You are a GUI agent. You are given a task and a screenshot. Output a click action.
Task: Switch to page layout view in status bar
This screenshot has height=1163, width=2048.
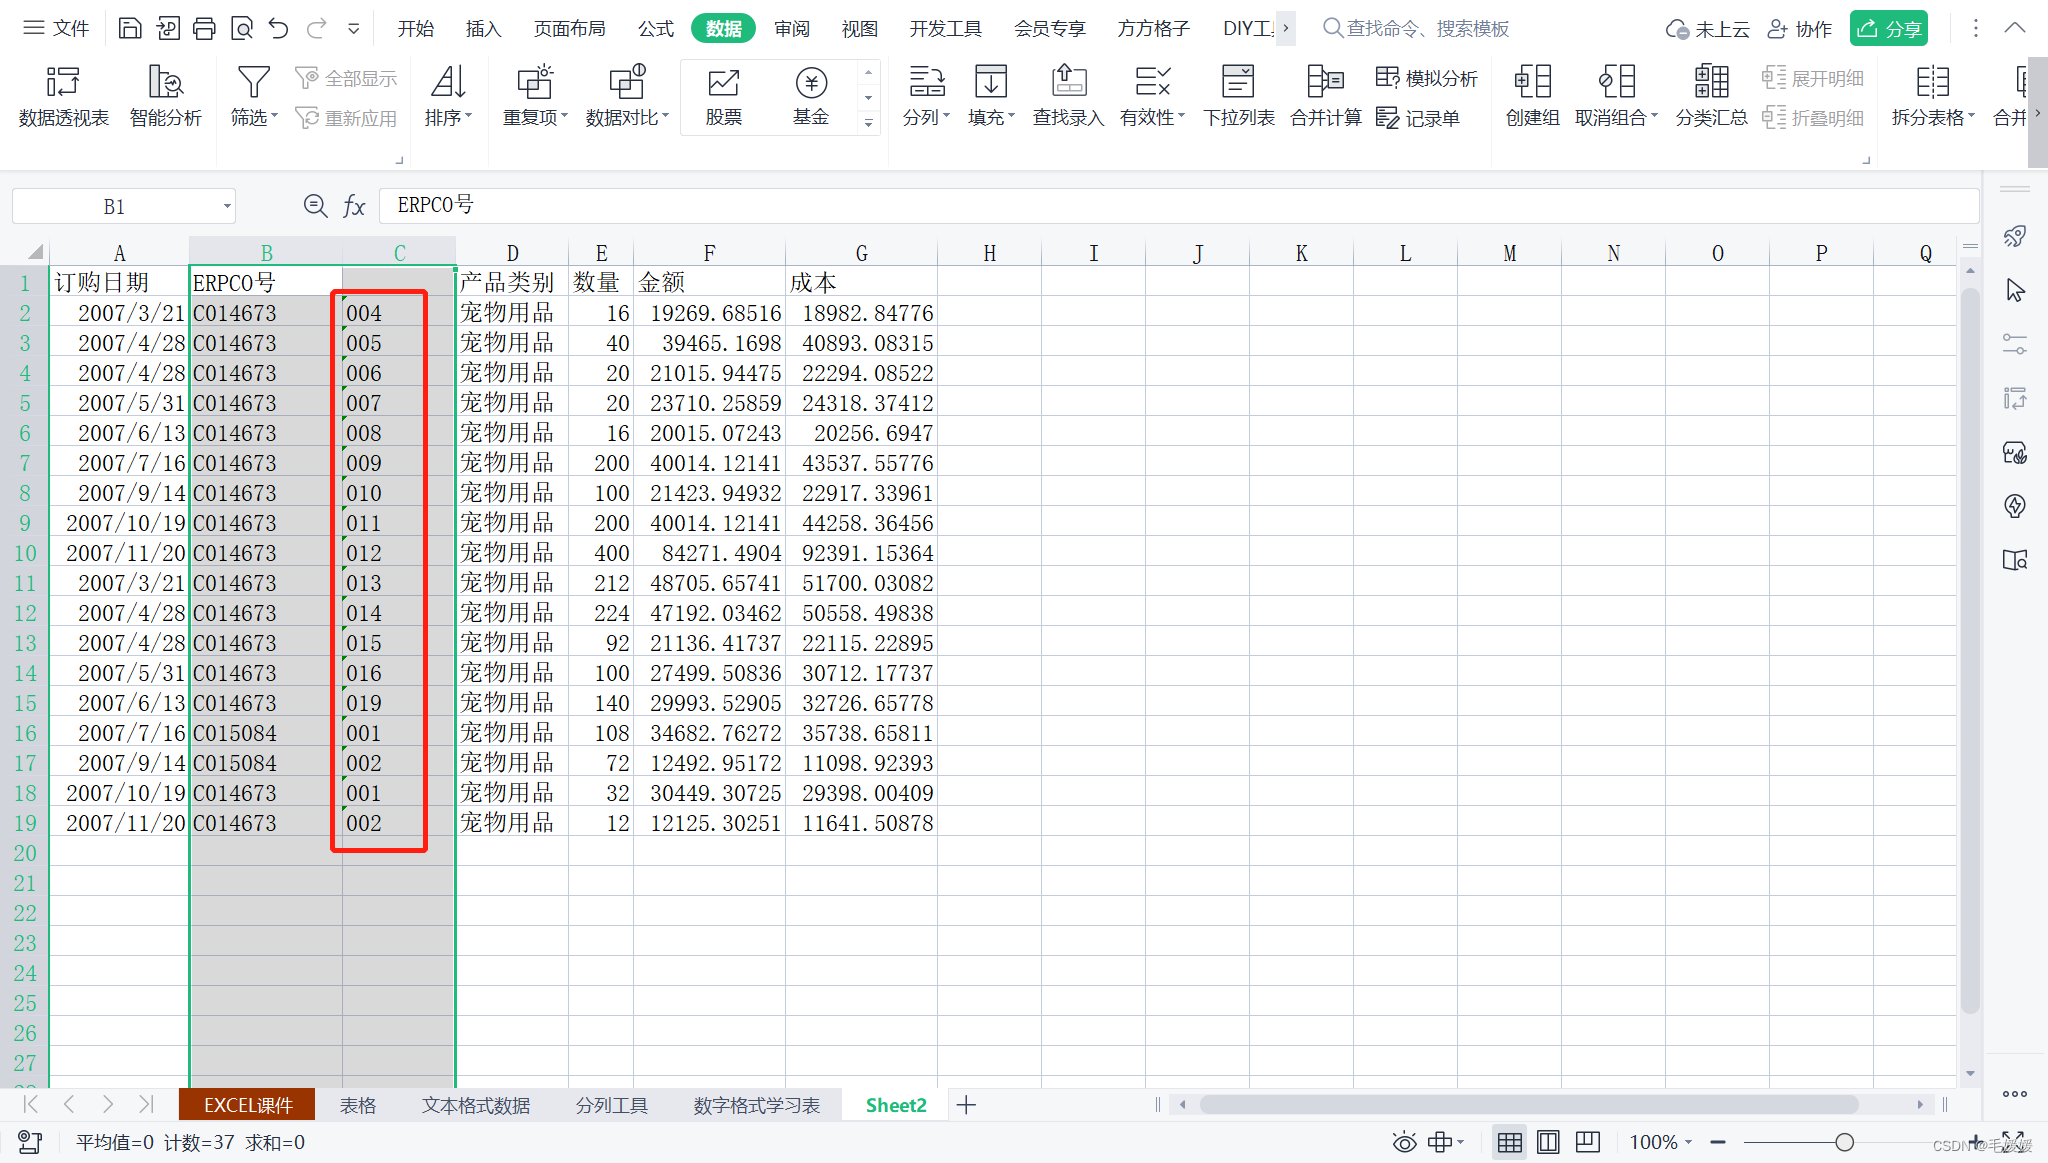[1548, 1142]
